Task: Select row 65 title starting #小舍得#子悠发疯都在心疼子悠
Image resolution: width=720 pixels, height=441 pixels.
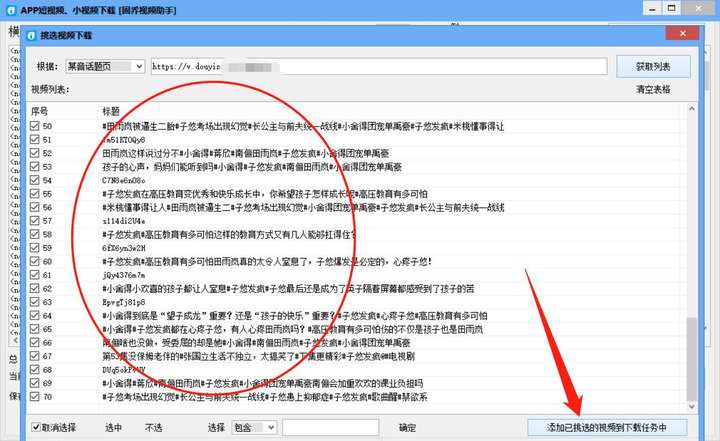Action: pyautogui.click(x=292, y=329)
